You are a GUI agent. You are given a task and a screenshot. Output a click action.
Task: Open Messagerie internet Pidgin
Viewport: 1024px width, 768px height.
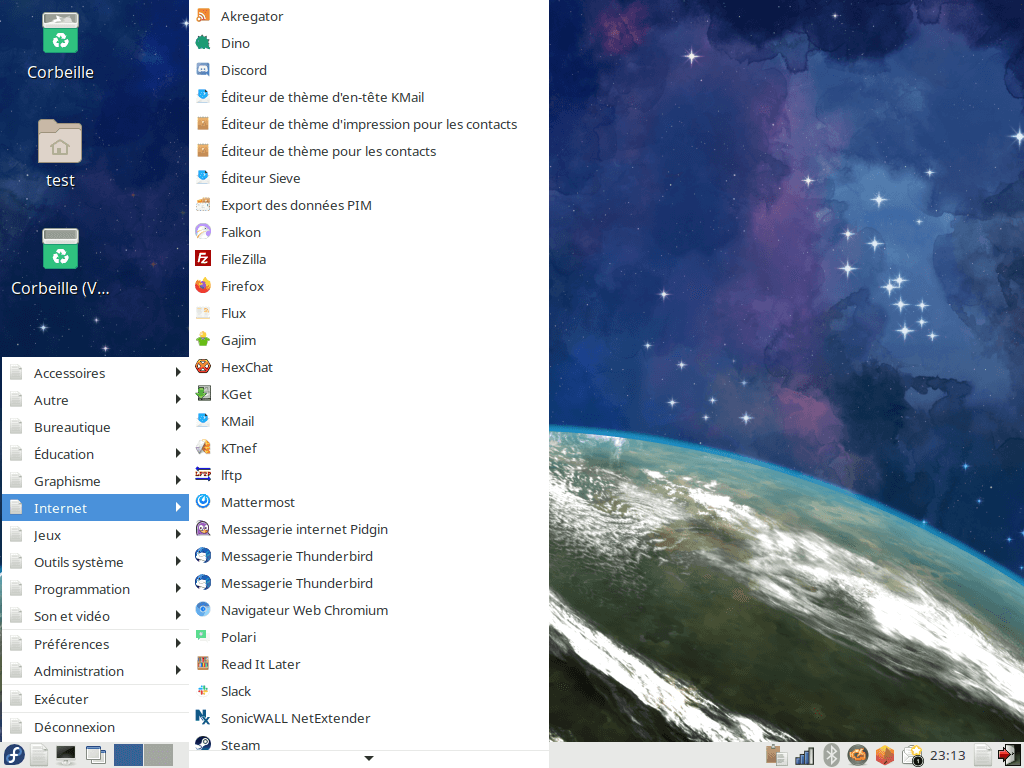368,529
